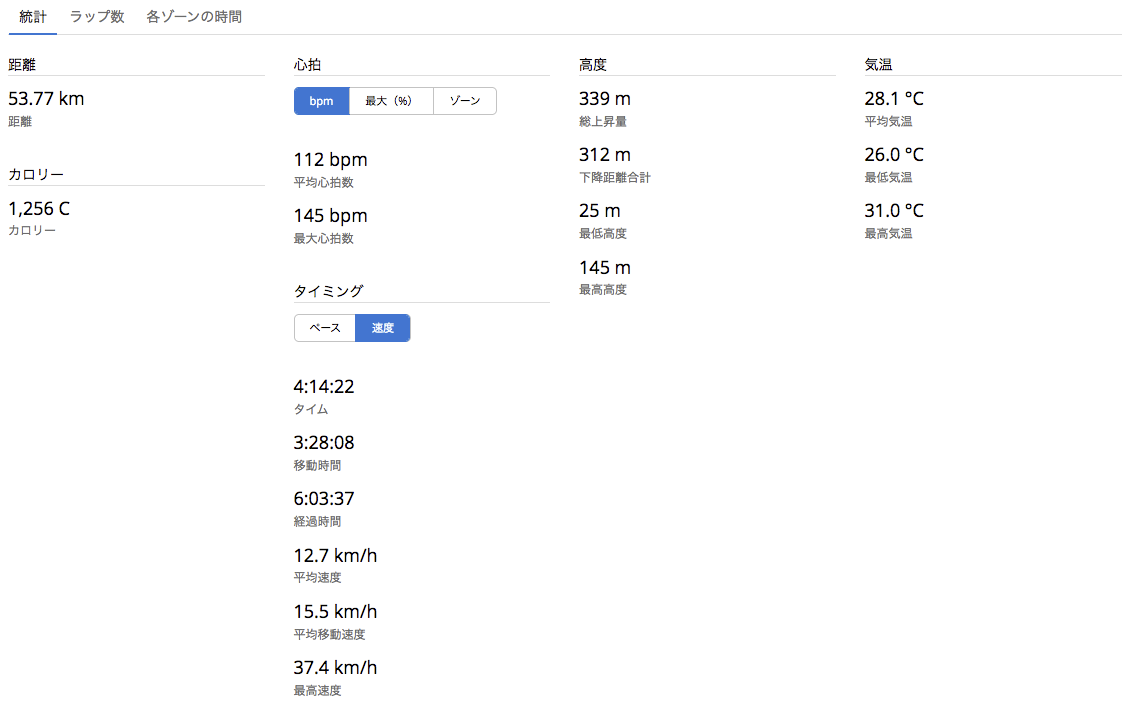This screenshot has height=709, width=1130.
Task: Show heart rate as 最大(%)
Action: click(x=390, y=101)
